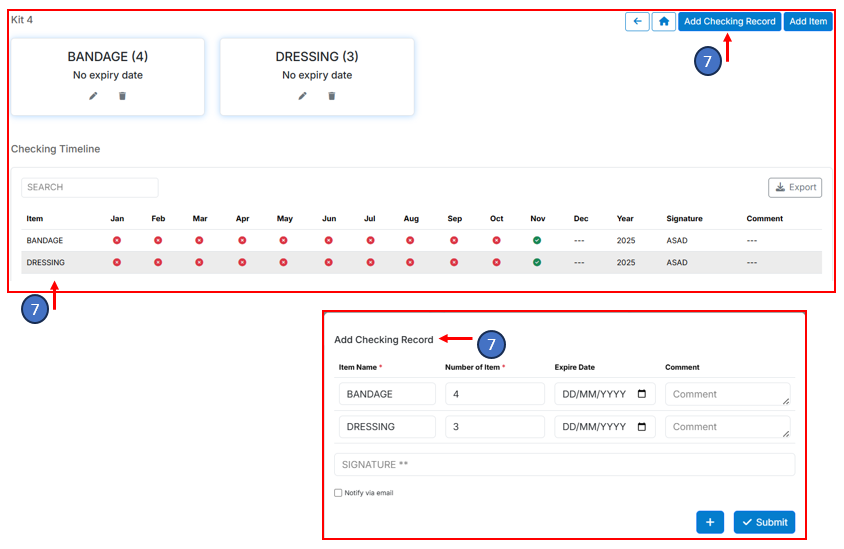Image resolution: width=844 pixels, height=549 pixels.
Task: Edit the DRESSING card with pencil icon
Action: tap(303, 96)
